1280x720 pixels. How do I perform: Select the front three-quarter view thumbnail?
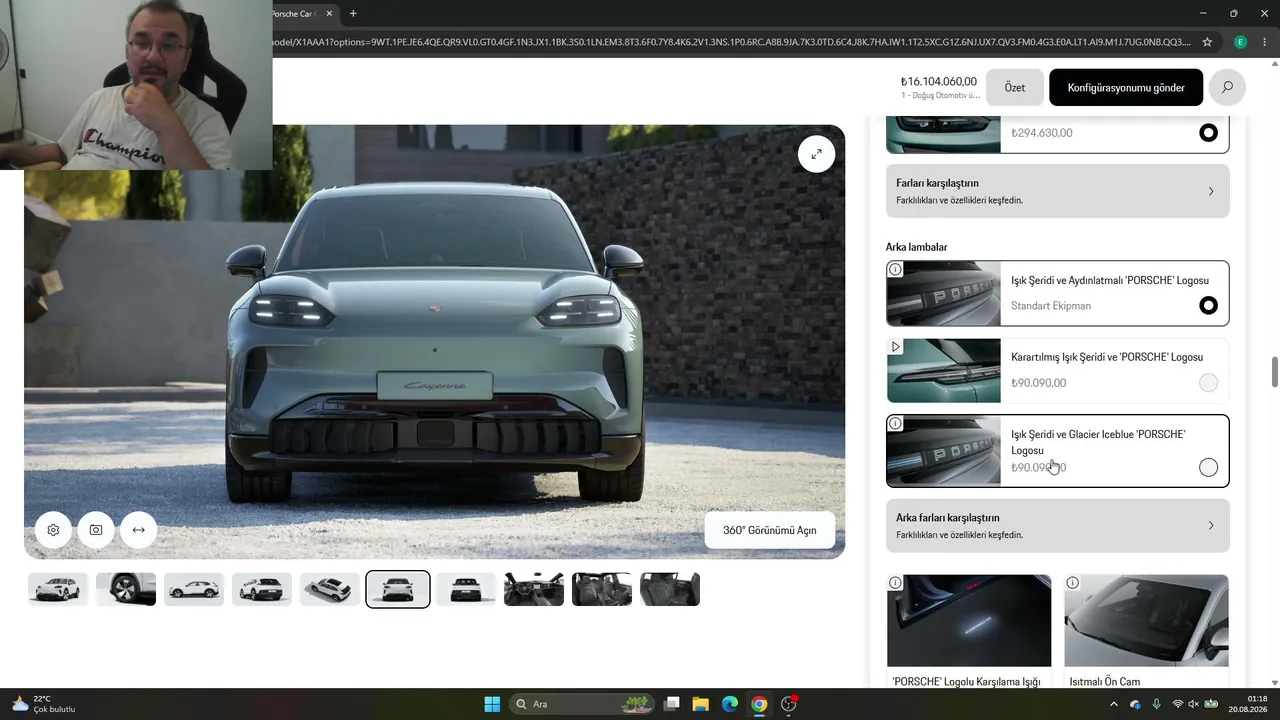pyautogui.click(x=58, y=589)
